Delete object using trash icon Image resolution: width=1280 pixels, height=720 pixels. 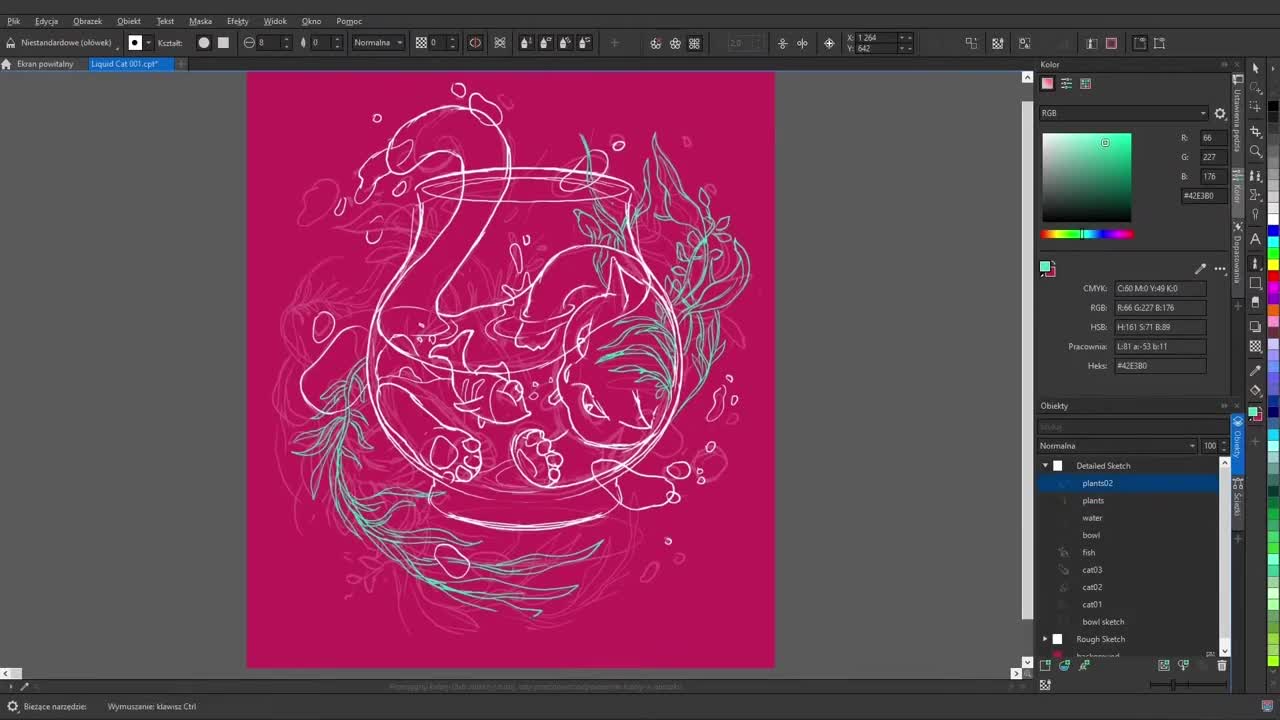pos(1221,665)
